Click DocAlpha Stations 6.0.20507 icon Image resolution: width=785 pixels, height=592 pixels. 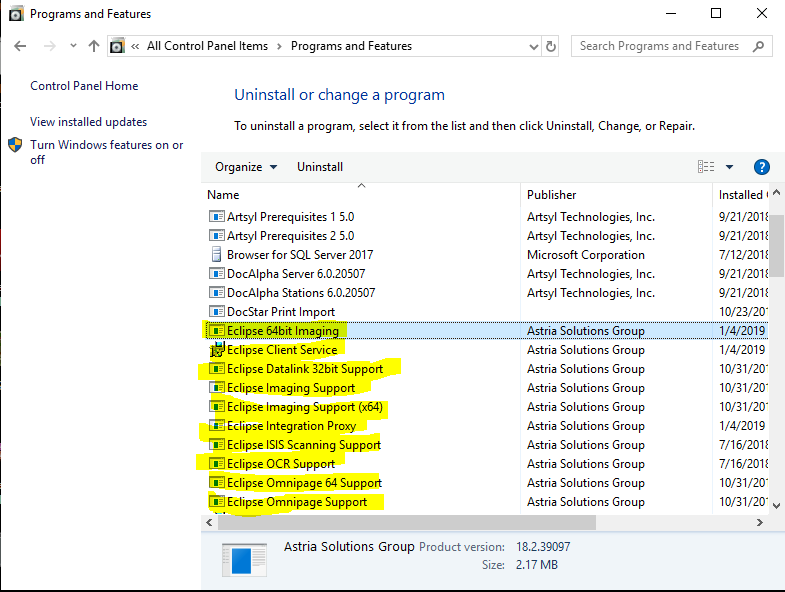pos(216,293)
